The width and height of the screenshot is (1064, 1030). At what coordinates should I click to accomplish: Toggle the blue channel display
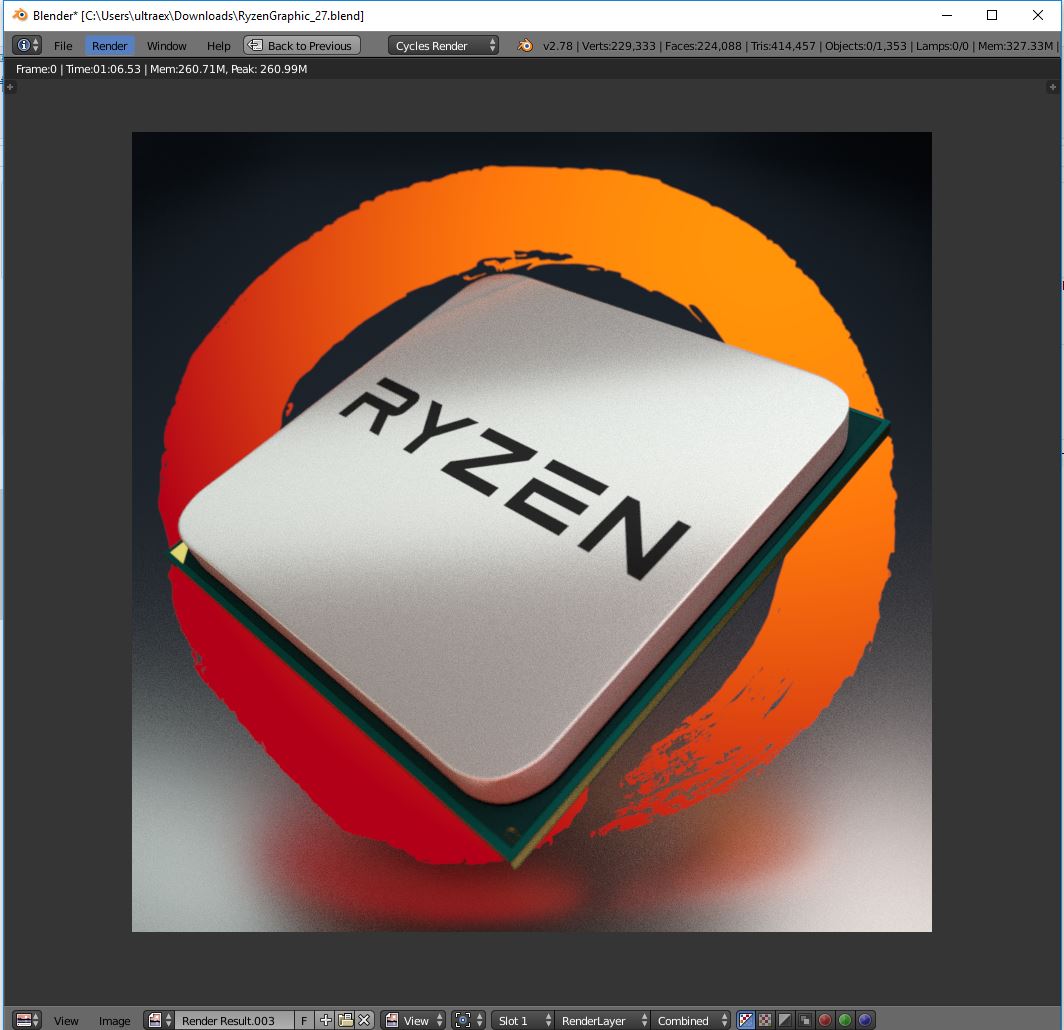point(864,1020)
